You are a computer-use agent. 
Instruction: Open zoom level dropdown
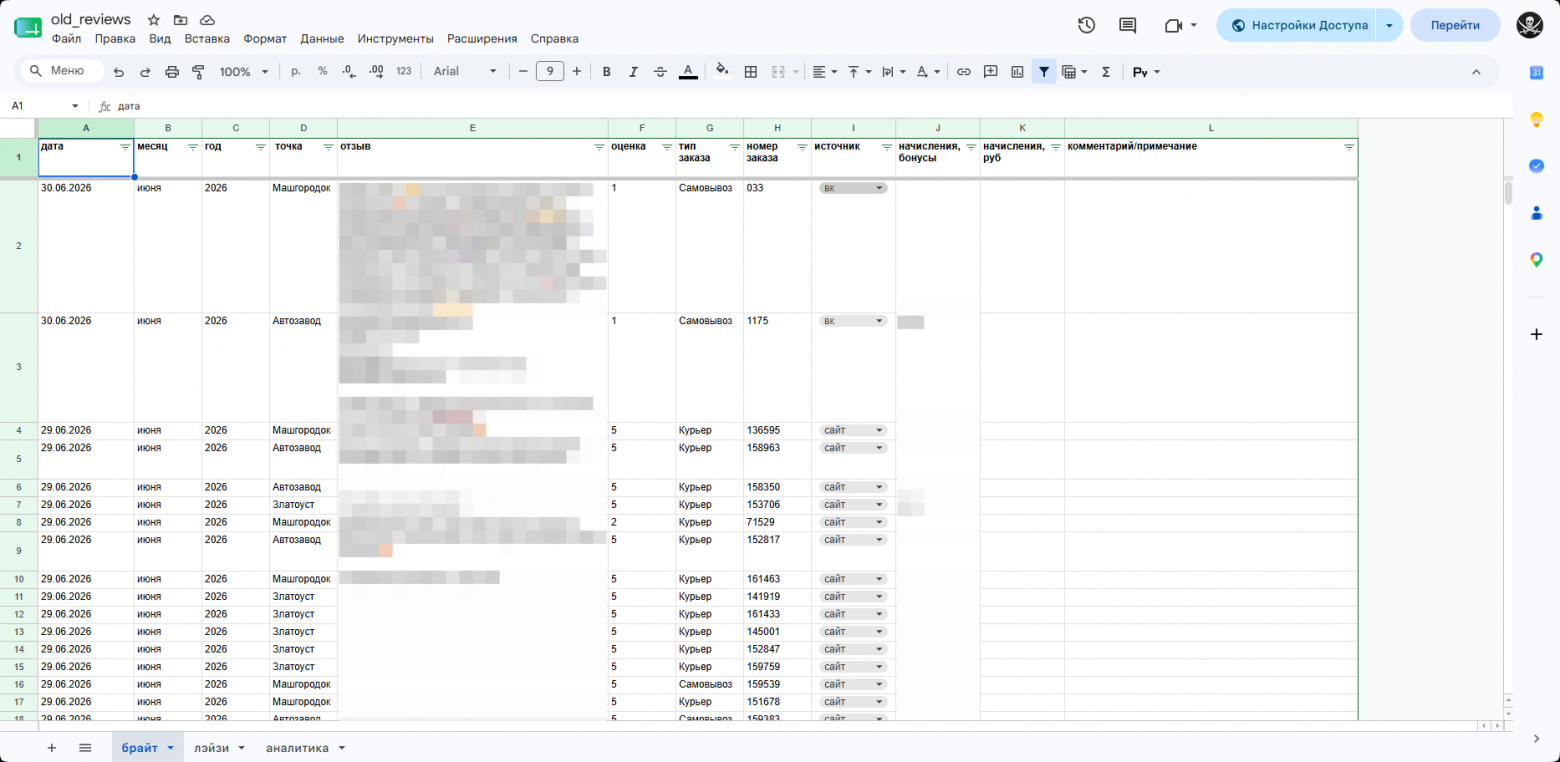point(244,72)
